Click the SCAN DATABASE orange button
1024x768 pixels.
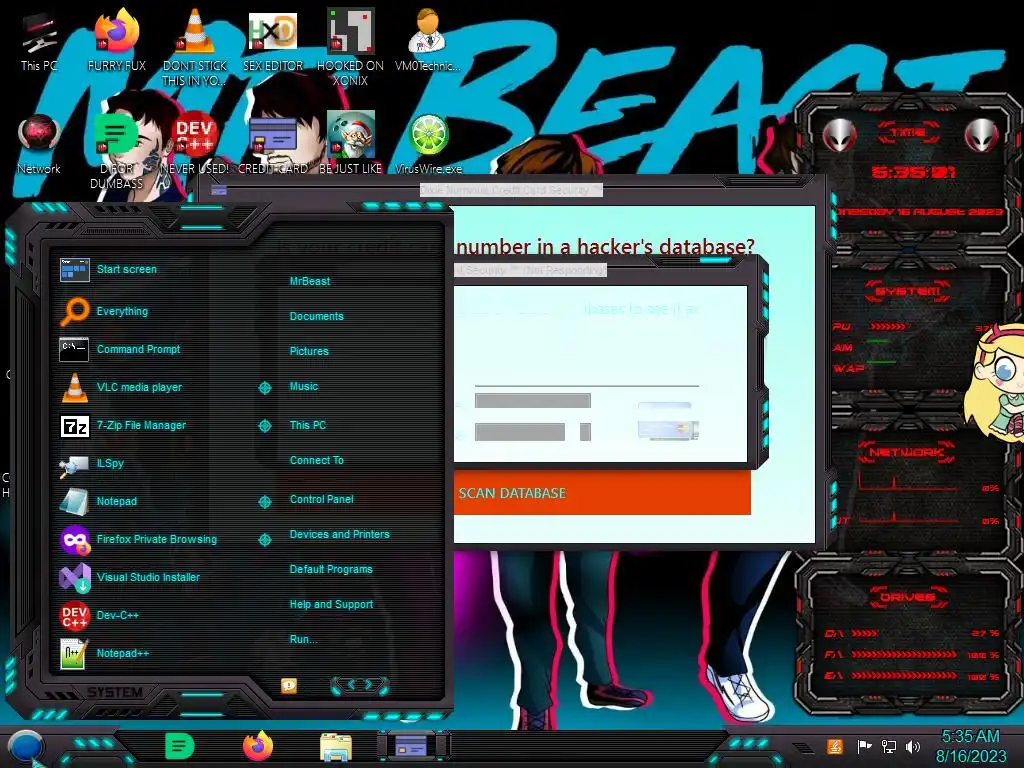coord(602,493)
